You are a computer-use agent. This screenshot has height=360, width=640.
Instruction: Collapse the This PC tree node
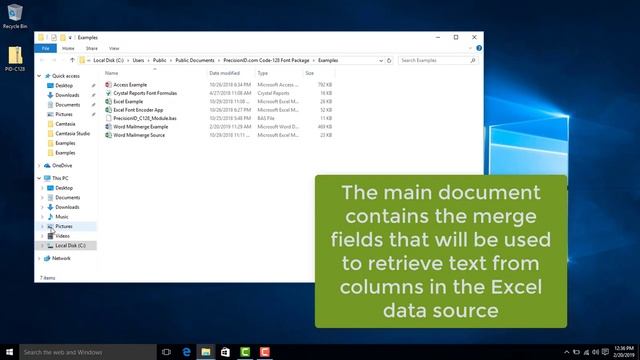point(39,178)
